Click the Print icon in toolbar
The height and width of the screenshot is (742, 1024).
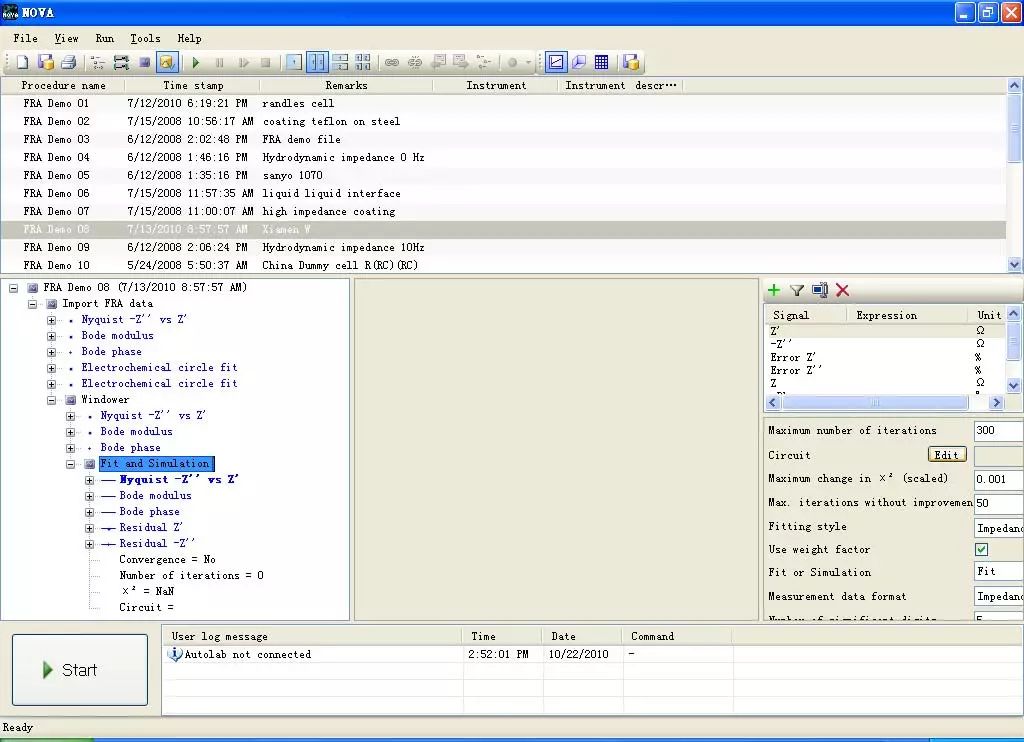pos(69,62)
